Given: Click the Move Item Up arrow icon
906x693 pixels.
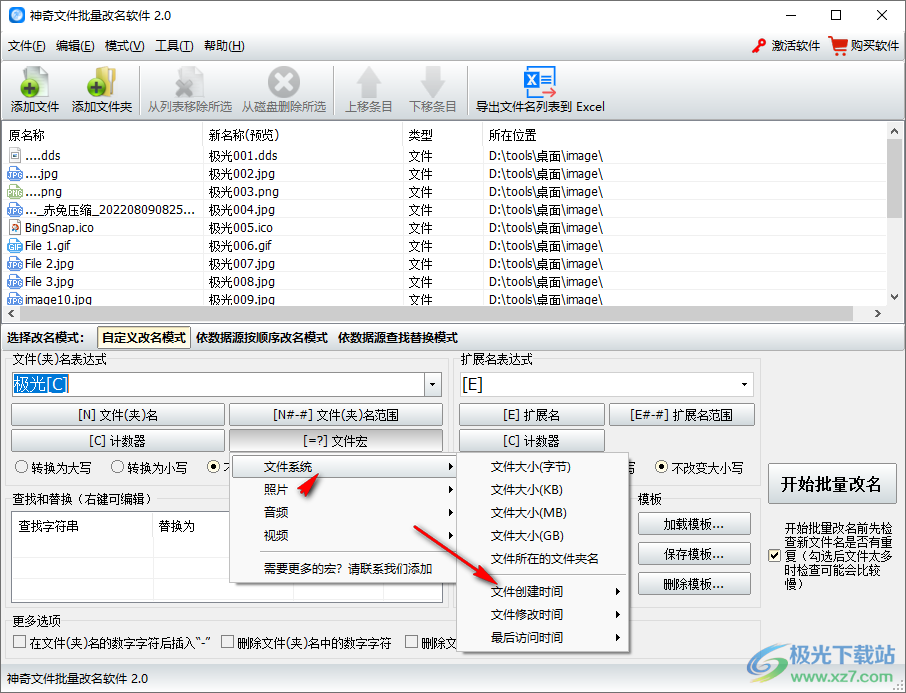Looking at the screenshot, I should coord(369,83).
